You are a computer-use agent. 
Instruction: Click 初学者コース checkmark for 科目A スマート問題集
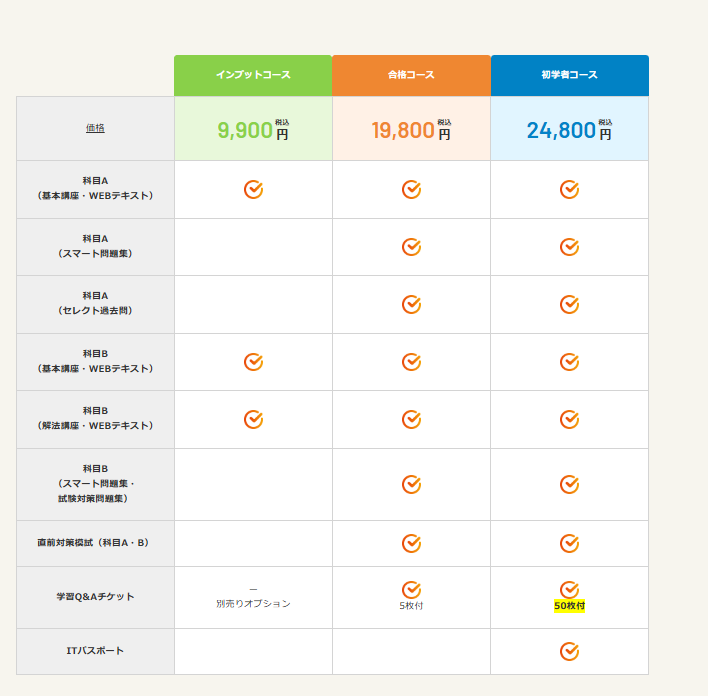(x=569, y=247)
